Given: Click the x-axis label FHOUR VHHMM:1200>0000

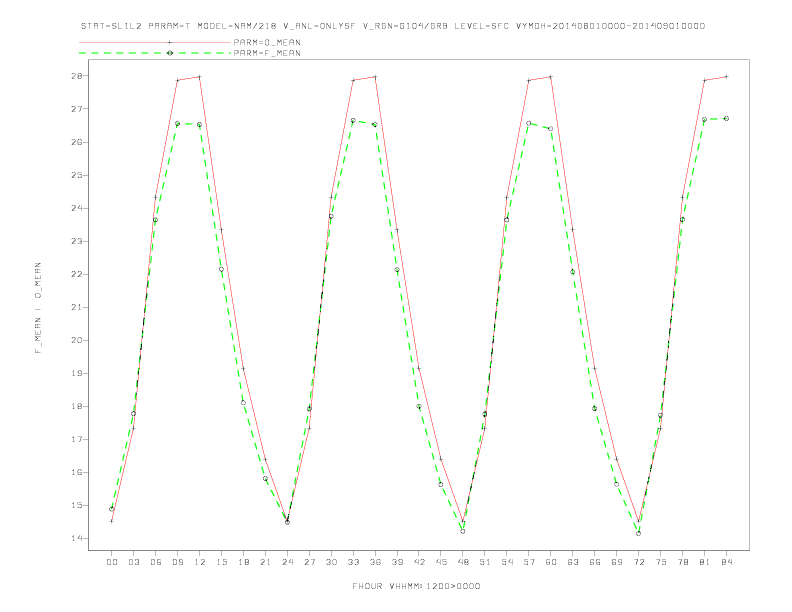Looking at the screenshot, I should [416, 586].
